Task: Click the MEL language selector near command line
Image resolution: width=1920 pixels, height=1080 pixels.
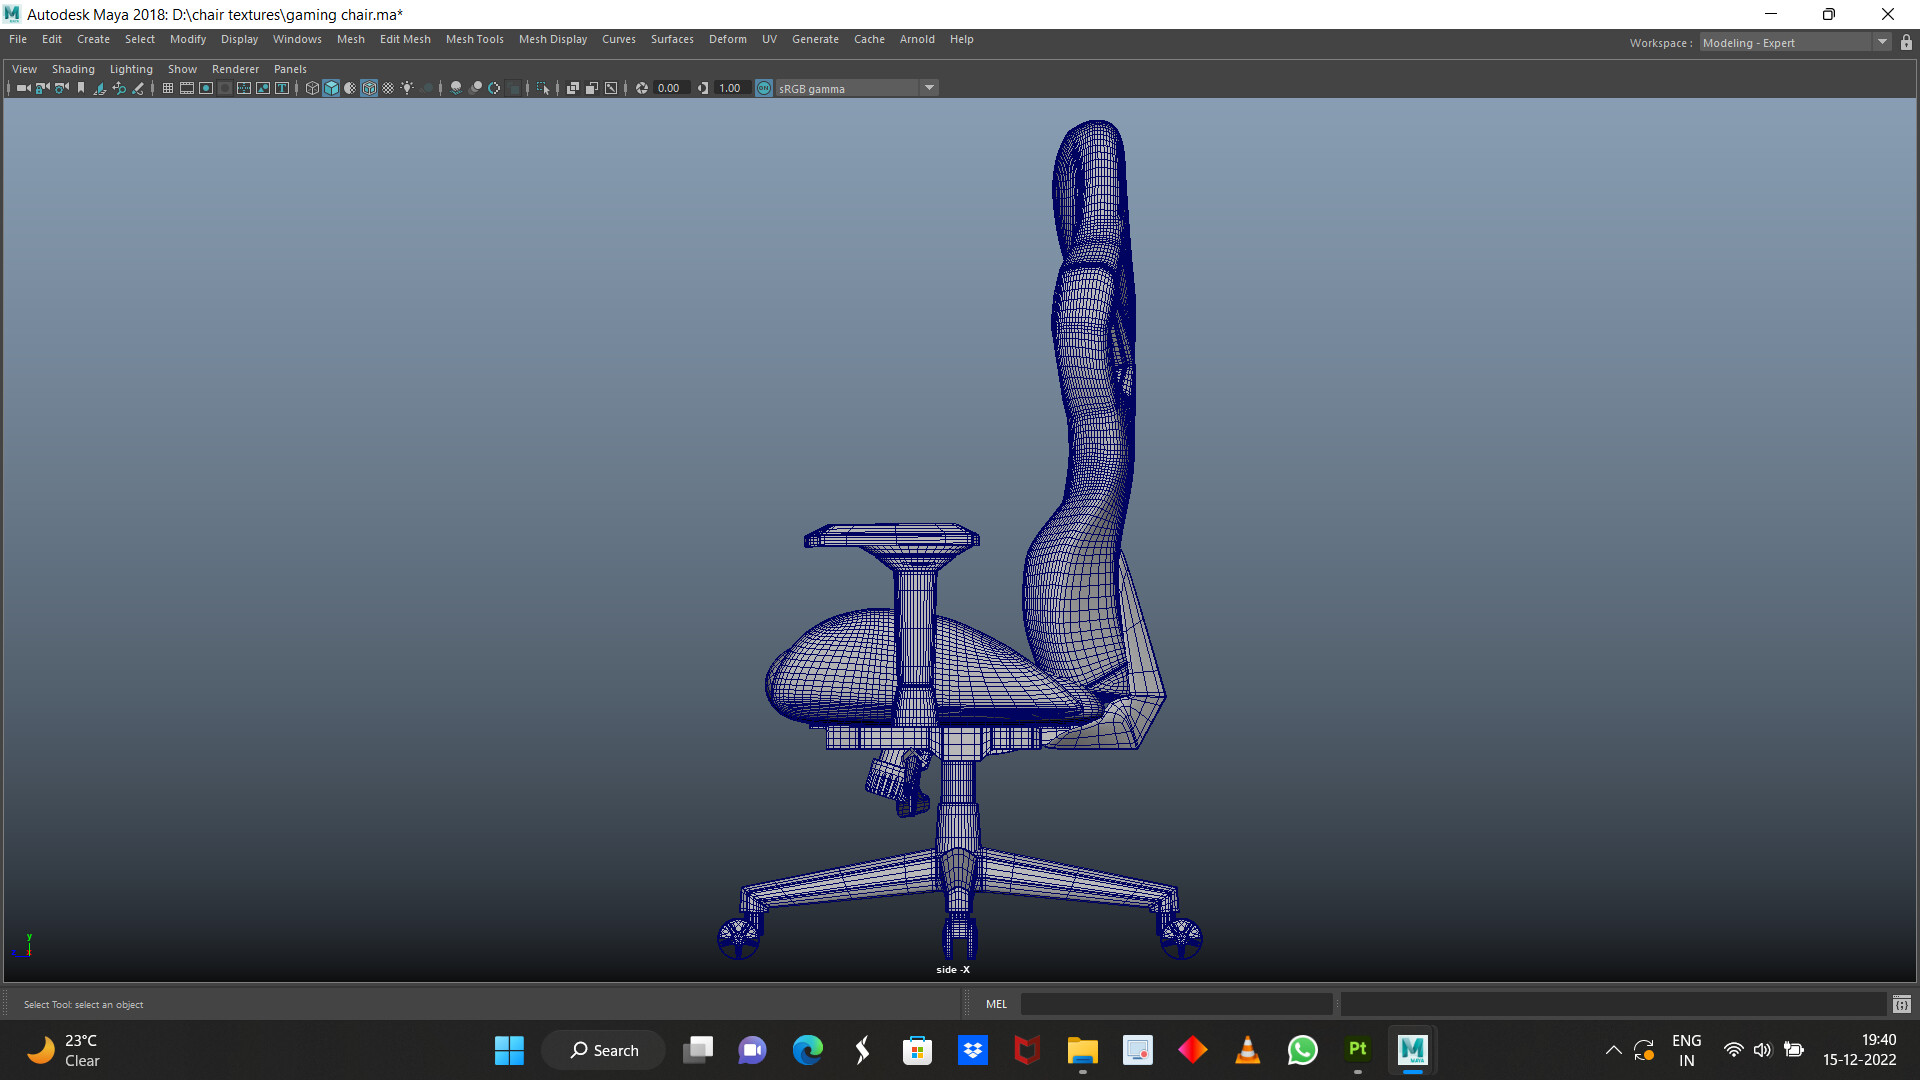Action: [x=996, y=1004]
